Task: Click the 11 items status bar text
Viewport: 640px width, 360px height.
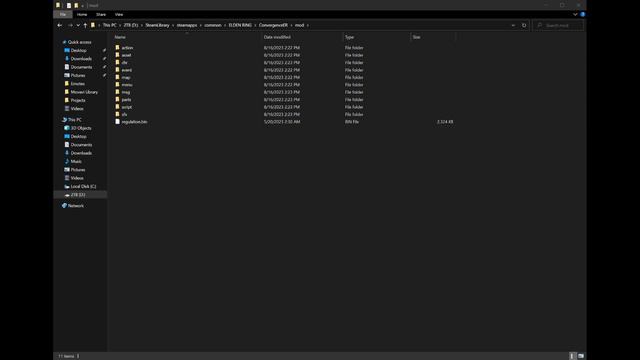Action: pyautogui.click(x=66, y=356)
